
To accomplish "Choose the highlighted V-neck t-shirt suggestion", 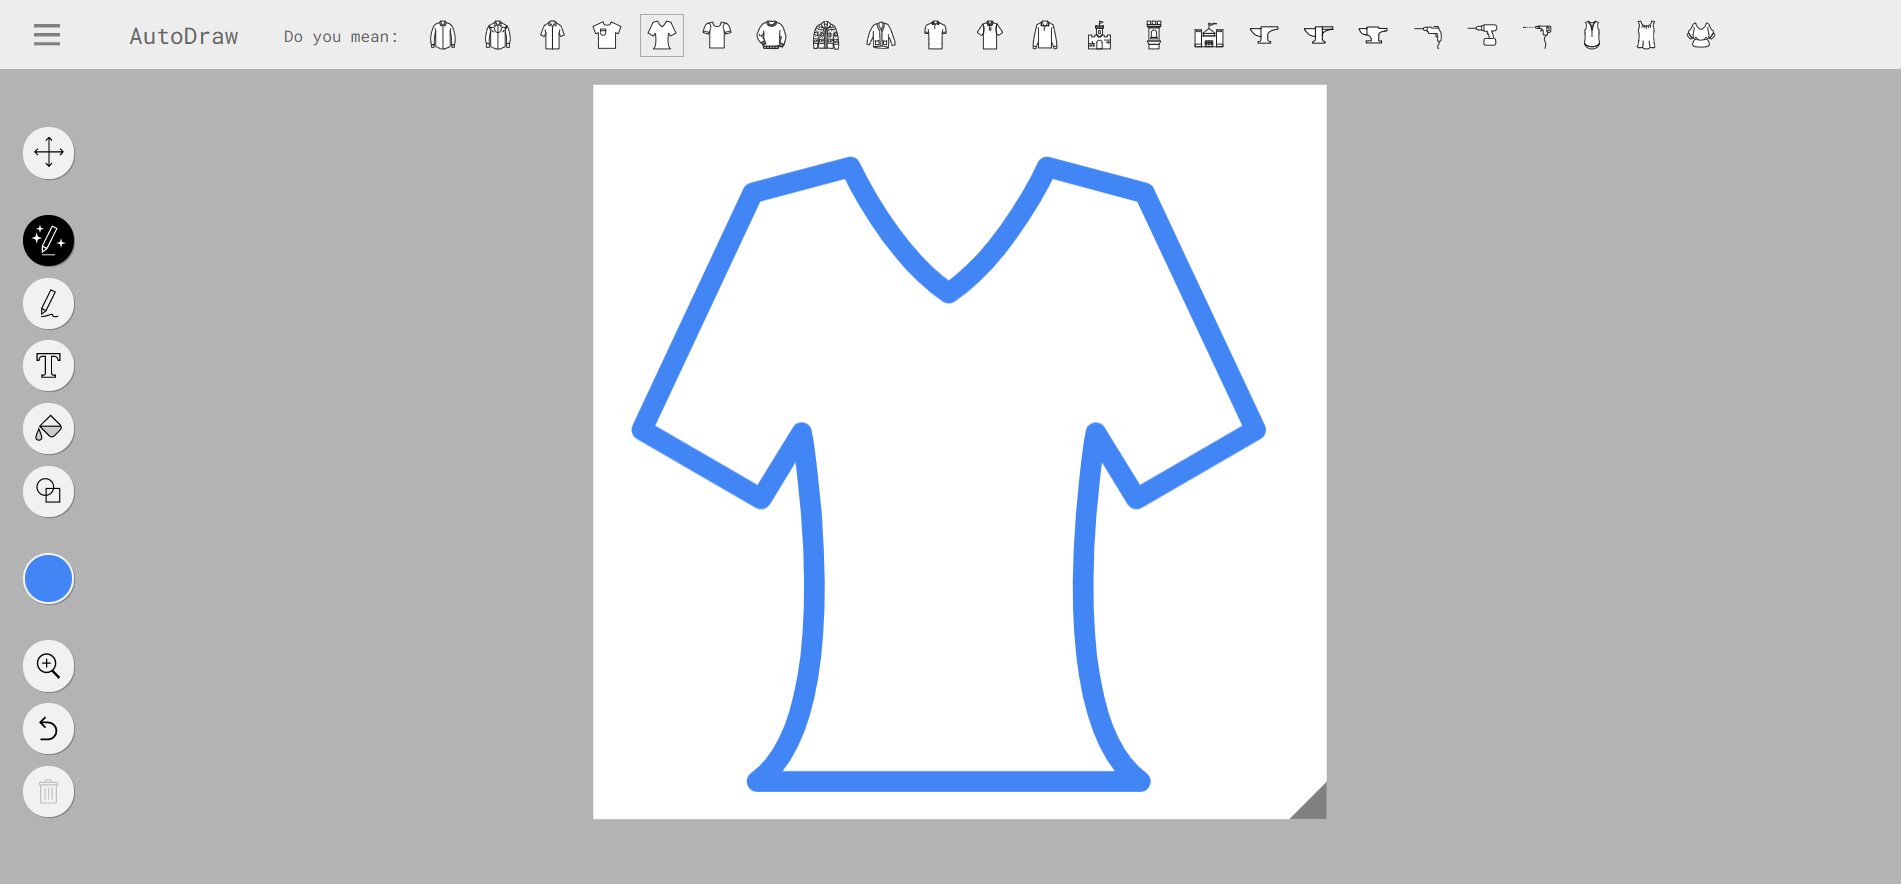I will (662, 36).
